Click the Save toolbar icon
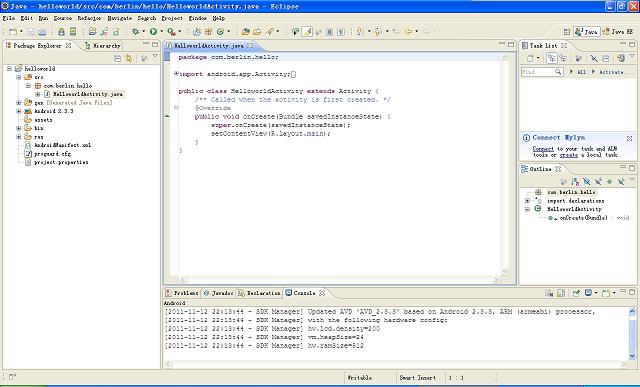This screenshot has width=640, height=387. (31, 31)
